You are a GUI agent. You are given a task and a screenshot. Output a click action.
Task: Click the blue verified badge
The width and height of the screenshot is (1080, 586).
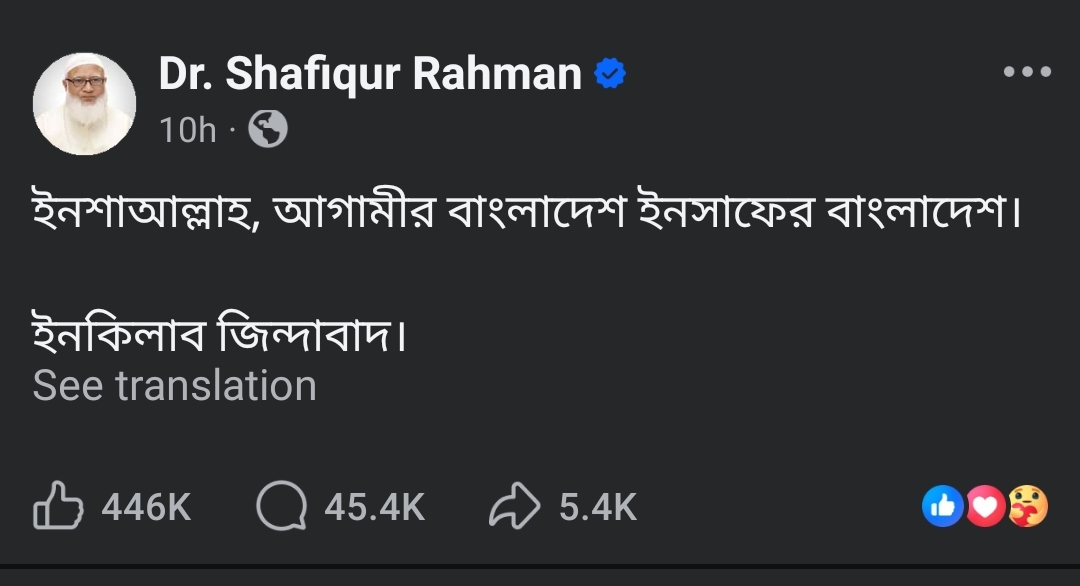[x=611, y=74]
